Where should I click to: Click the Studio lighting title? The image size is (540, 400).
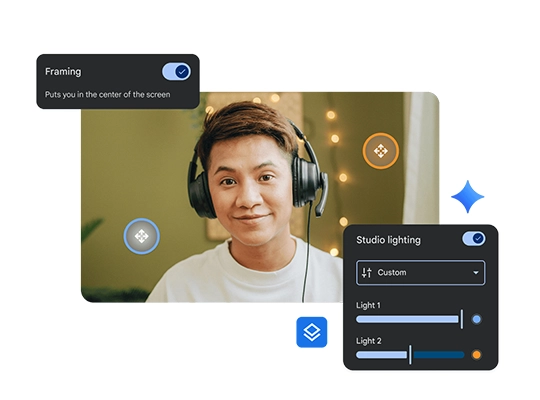coord(388,240)
